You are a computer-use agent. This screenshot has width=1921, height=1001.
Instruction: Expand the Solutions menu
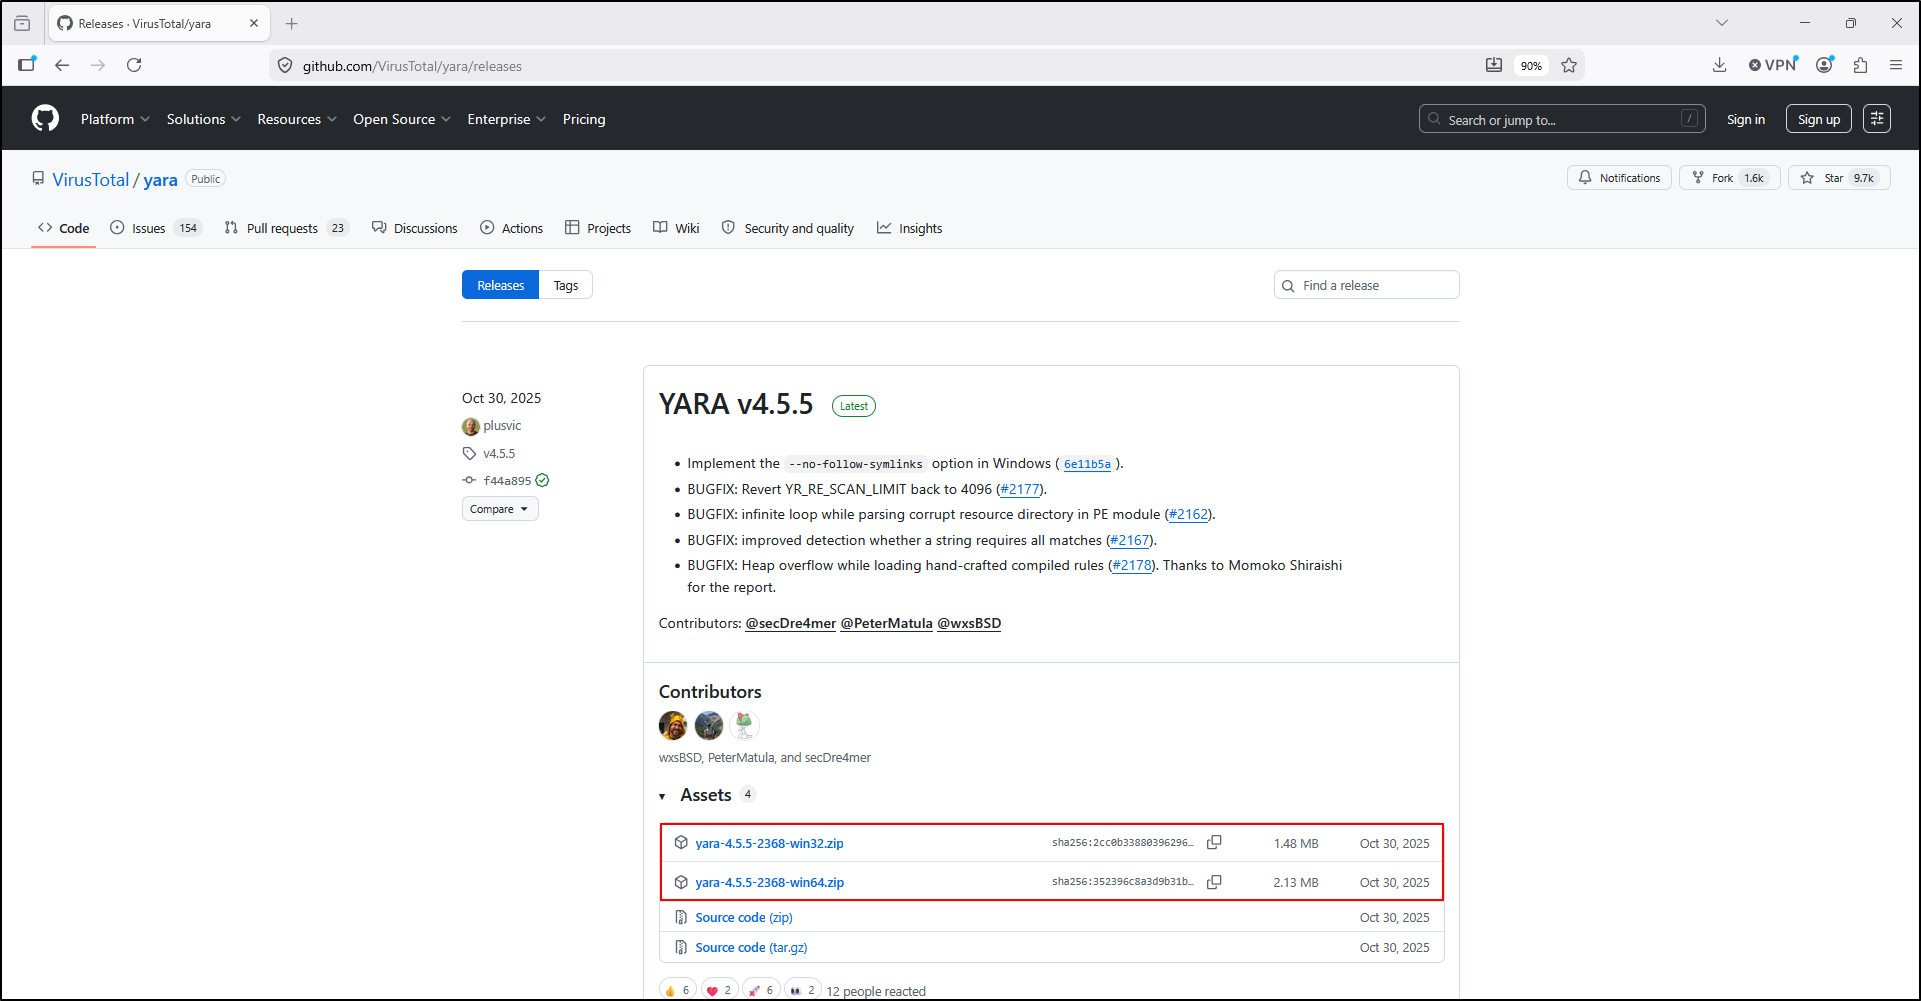tap(204, 119)
